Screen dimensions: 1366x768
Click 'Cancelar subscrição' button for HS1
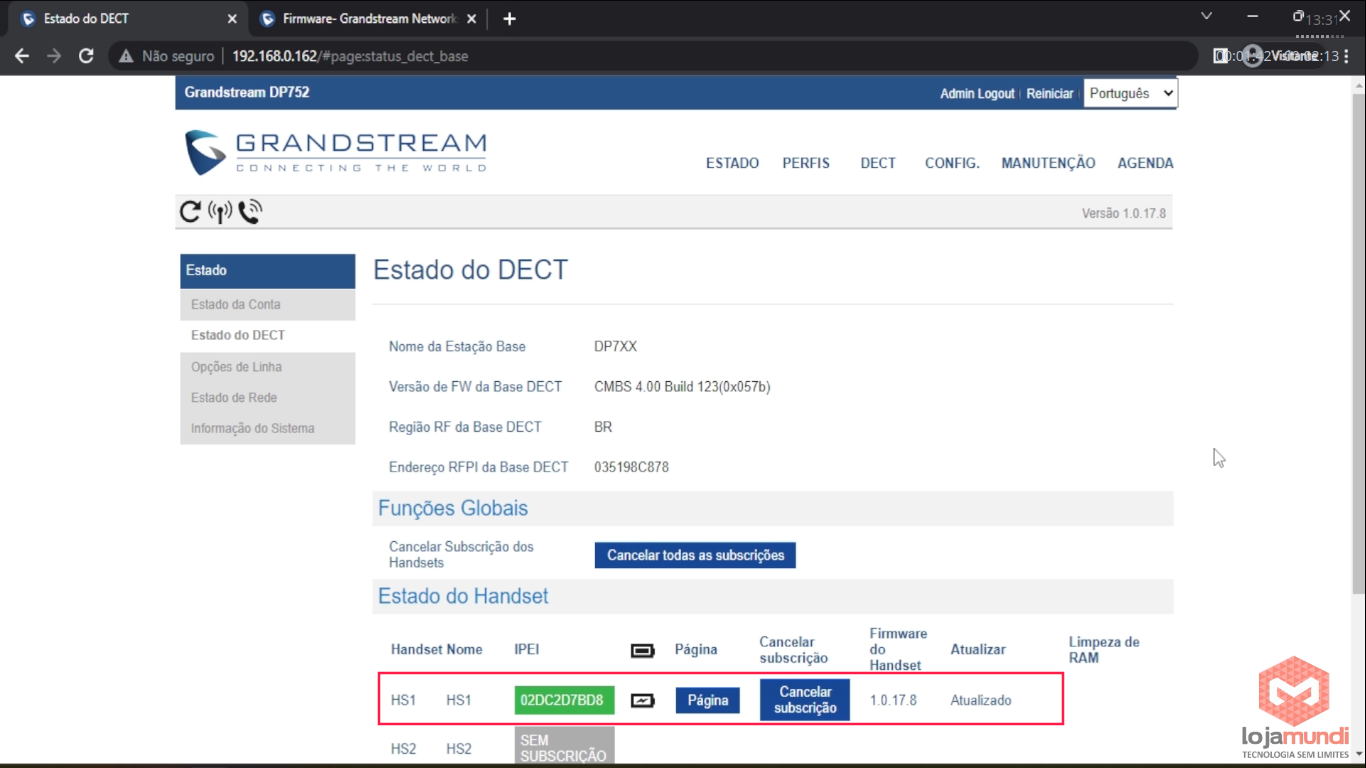click(805, 700)
